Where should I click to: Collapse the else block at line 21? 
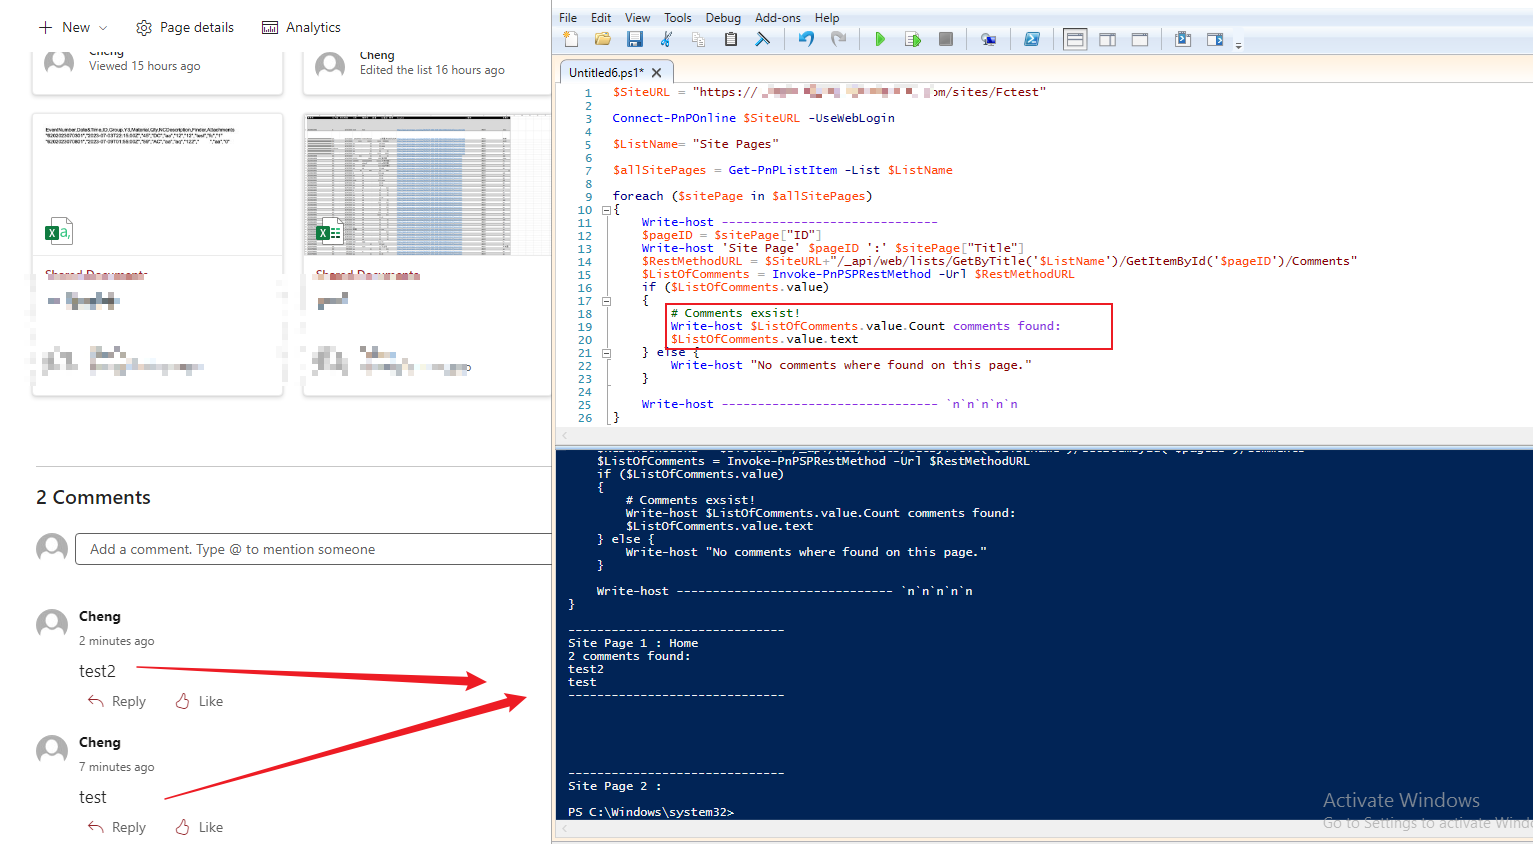click(606, 353)
